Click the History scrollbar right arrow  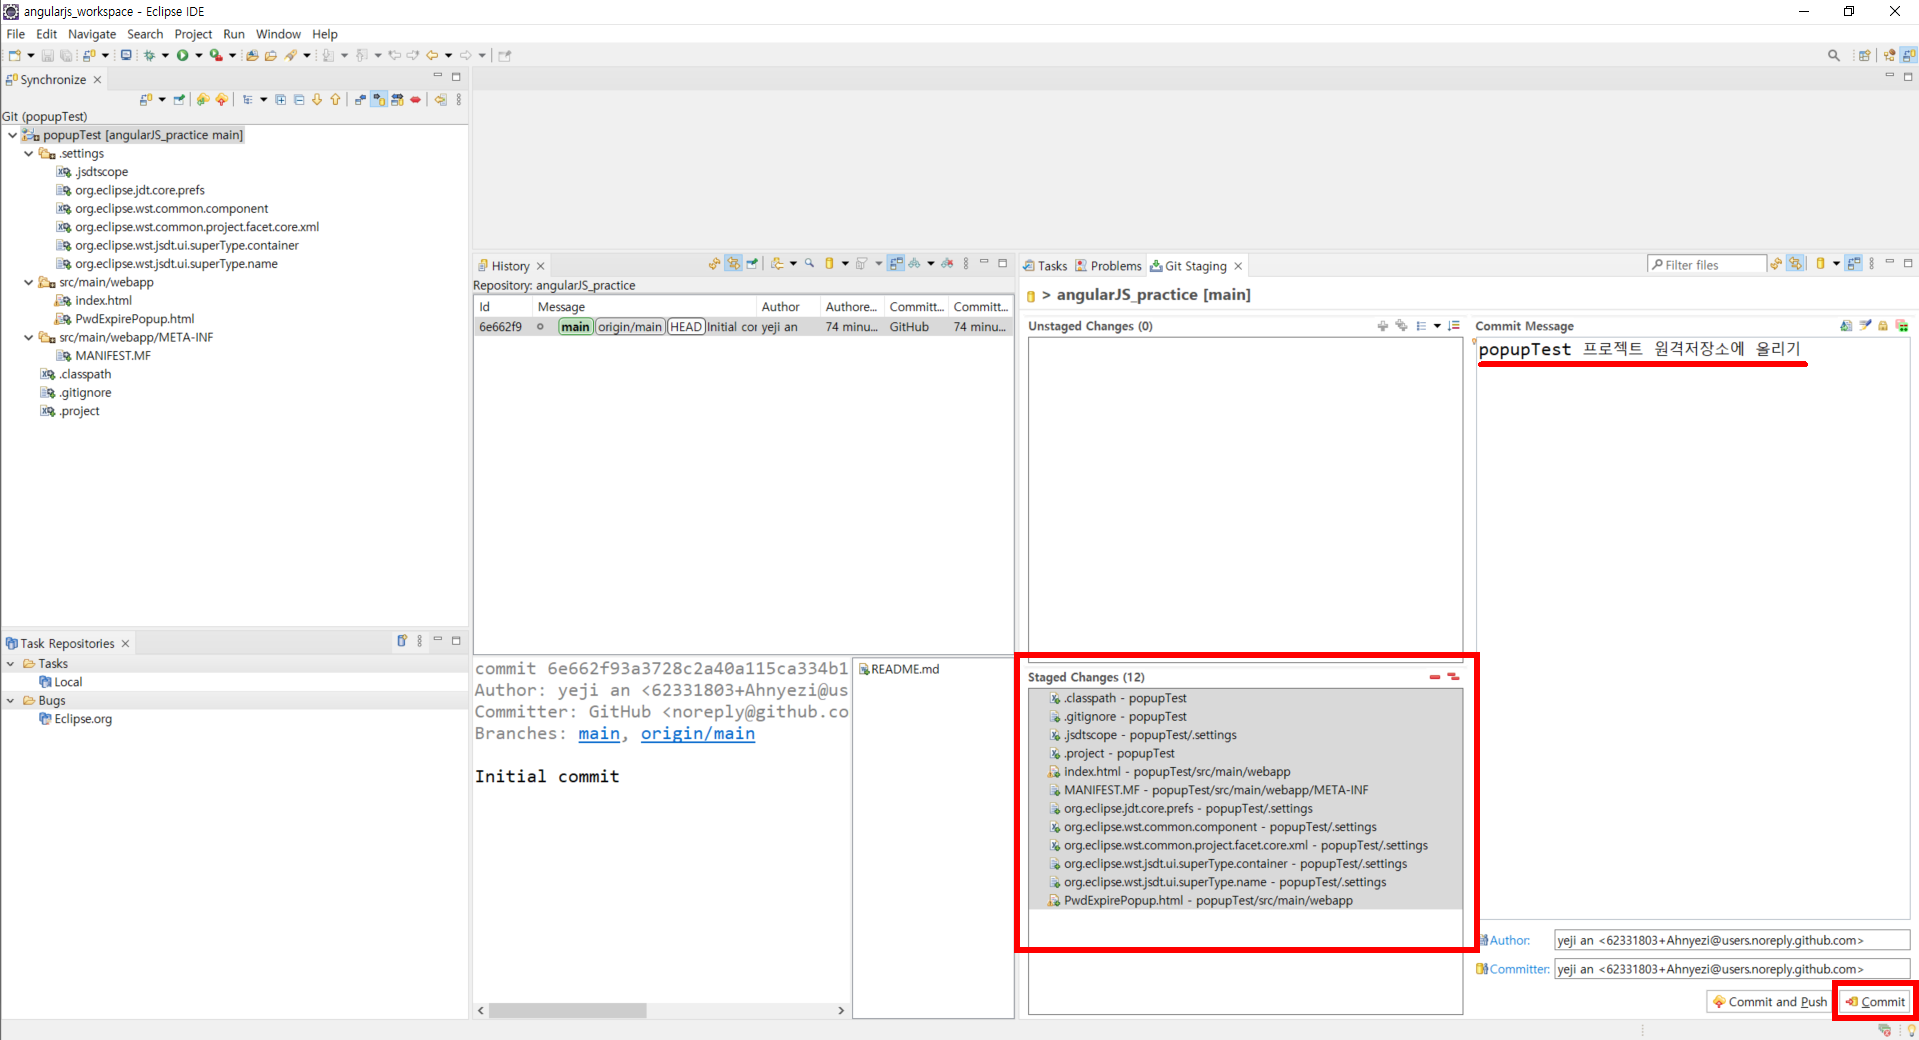(x=841, y=1011)
